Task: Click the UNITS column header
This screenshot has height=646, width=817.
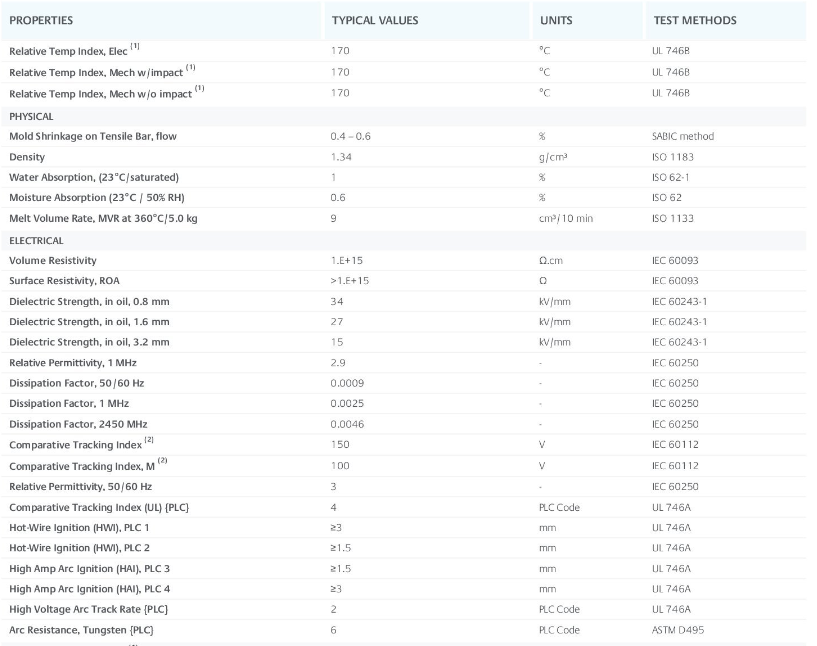Action: pos(556,20)
